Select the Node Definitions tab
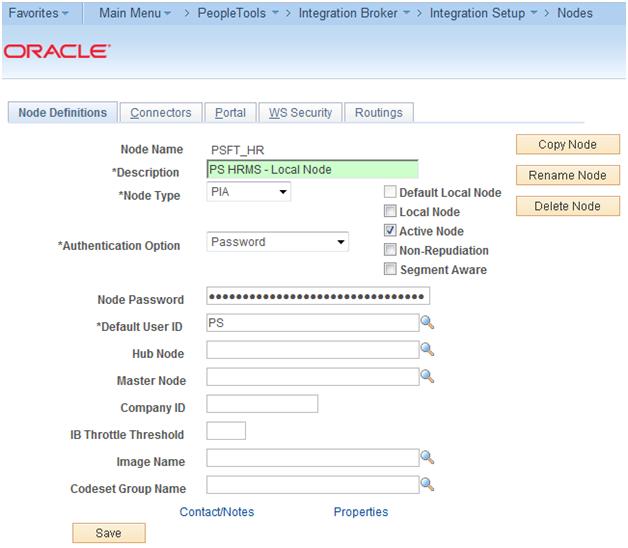This screenshot has width=628, height=548. click(x=62, y=113)
